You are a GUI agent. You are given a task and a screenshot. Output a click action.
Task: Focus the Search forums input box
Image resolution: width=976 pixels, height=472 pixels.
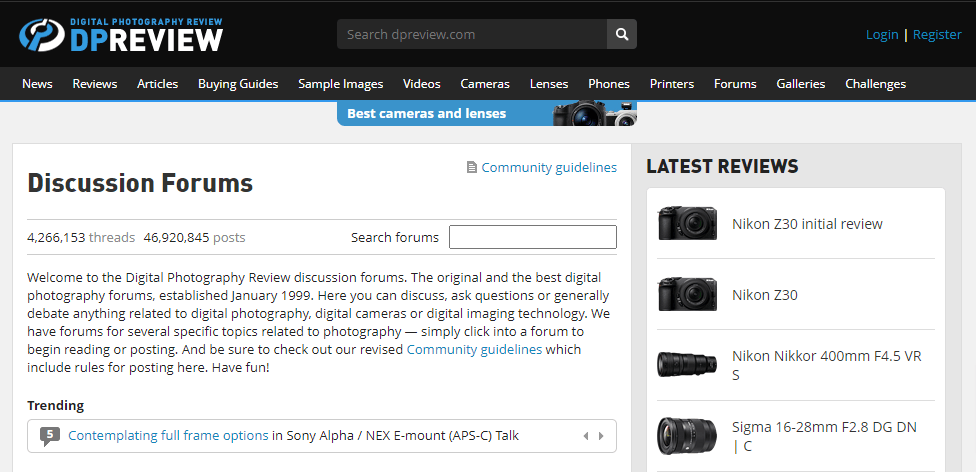(533, 237)
